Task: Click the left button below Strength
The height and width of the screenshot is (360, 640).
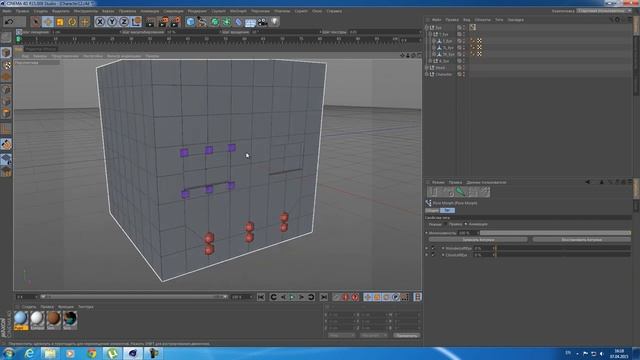Action: pos(478,240)
